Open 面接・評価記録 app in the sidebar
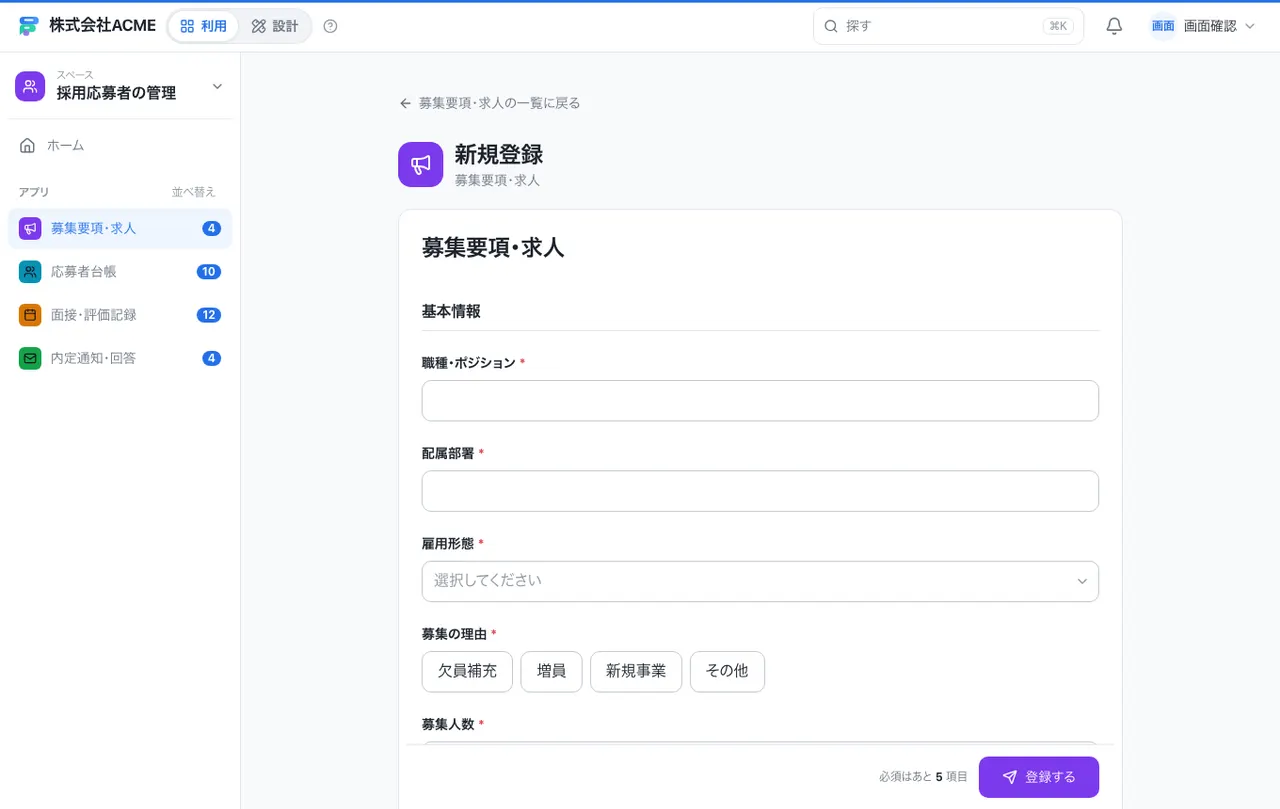The image size is (1280, 809). [x=120, y=315]
